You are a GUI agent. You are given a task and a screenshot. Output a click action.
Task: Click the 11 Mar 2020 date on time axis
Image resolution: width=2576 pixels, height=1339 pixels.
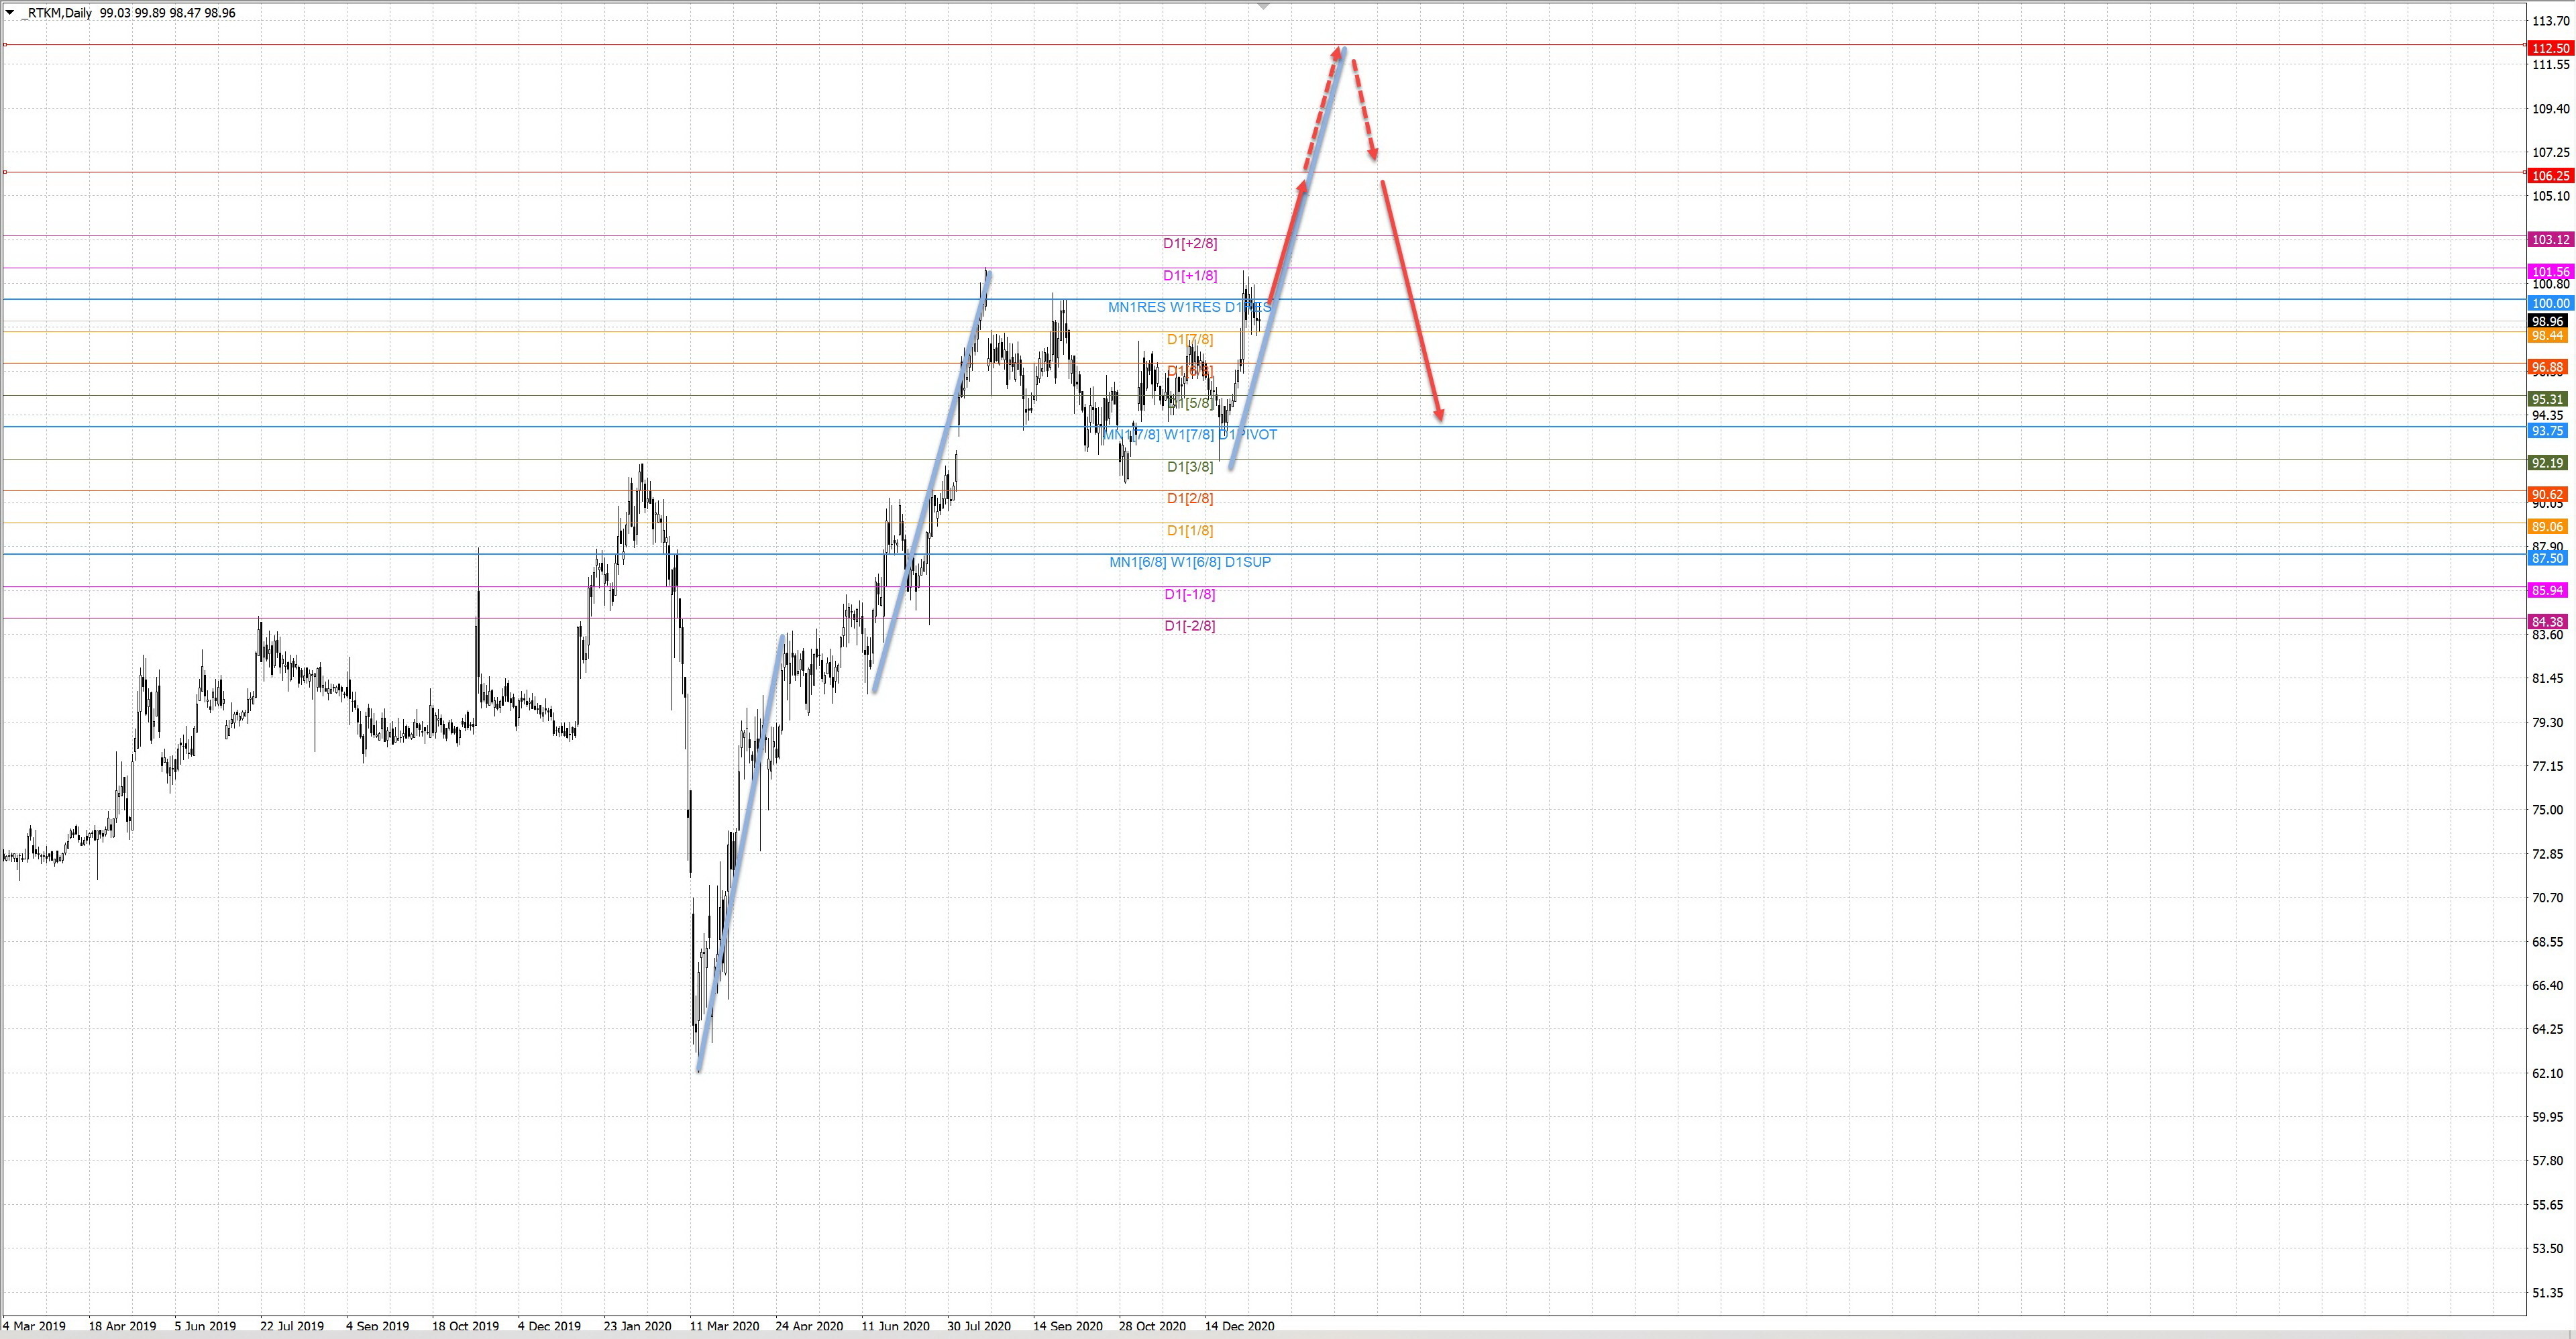(723, 1326)
